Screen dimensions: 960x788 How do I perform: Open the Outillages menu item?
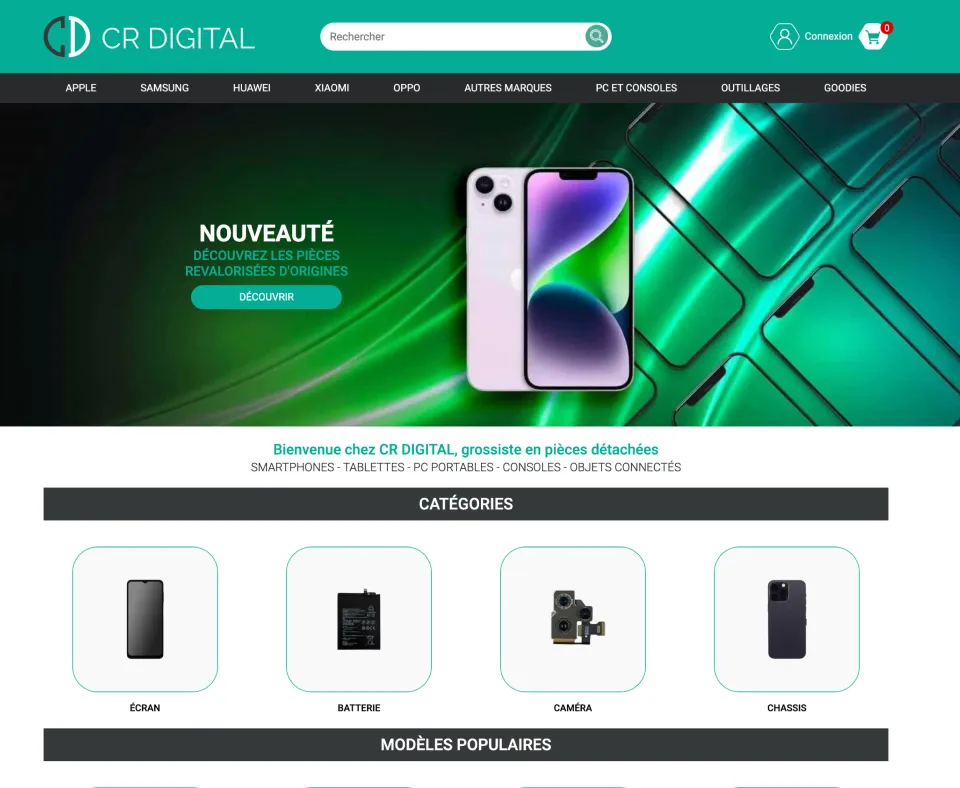[751, 88]
